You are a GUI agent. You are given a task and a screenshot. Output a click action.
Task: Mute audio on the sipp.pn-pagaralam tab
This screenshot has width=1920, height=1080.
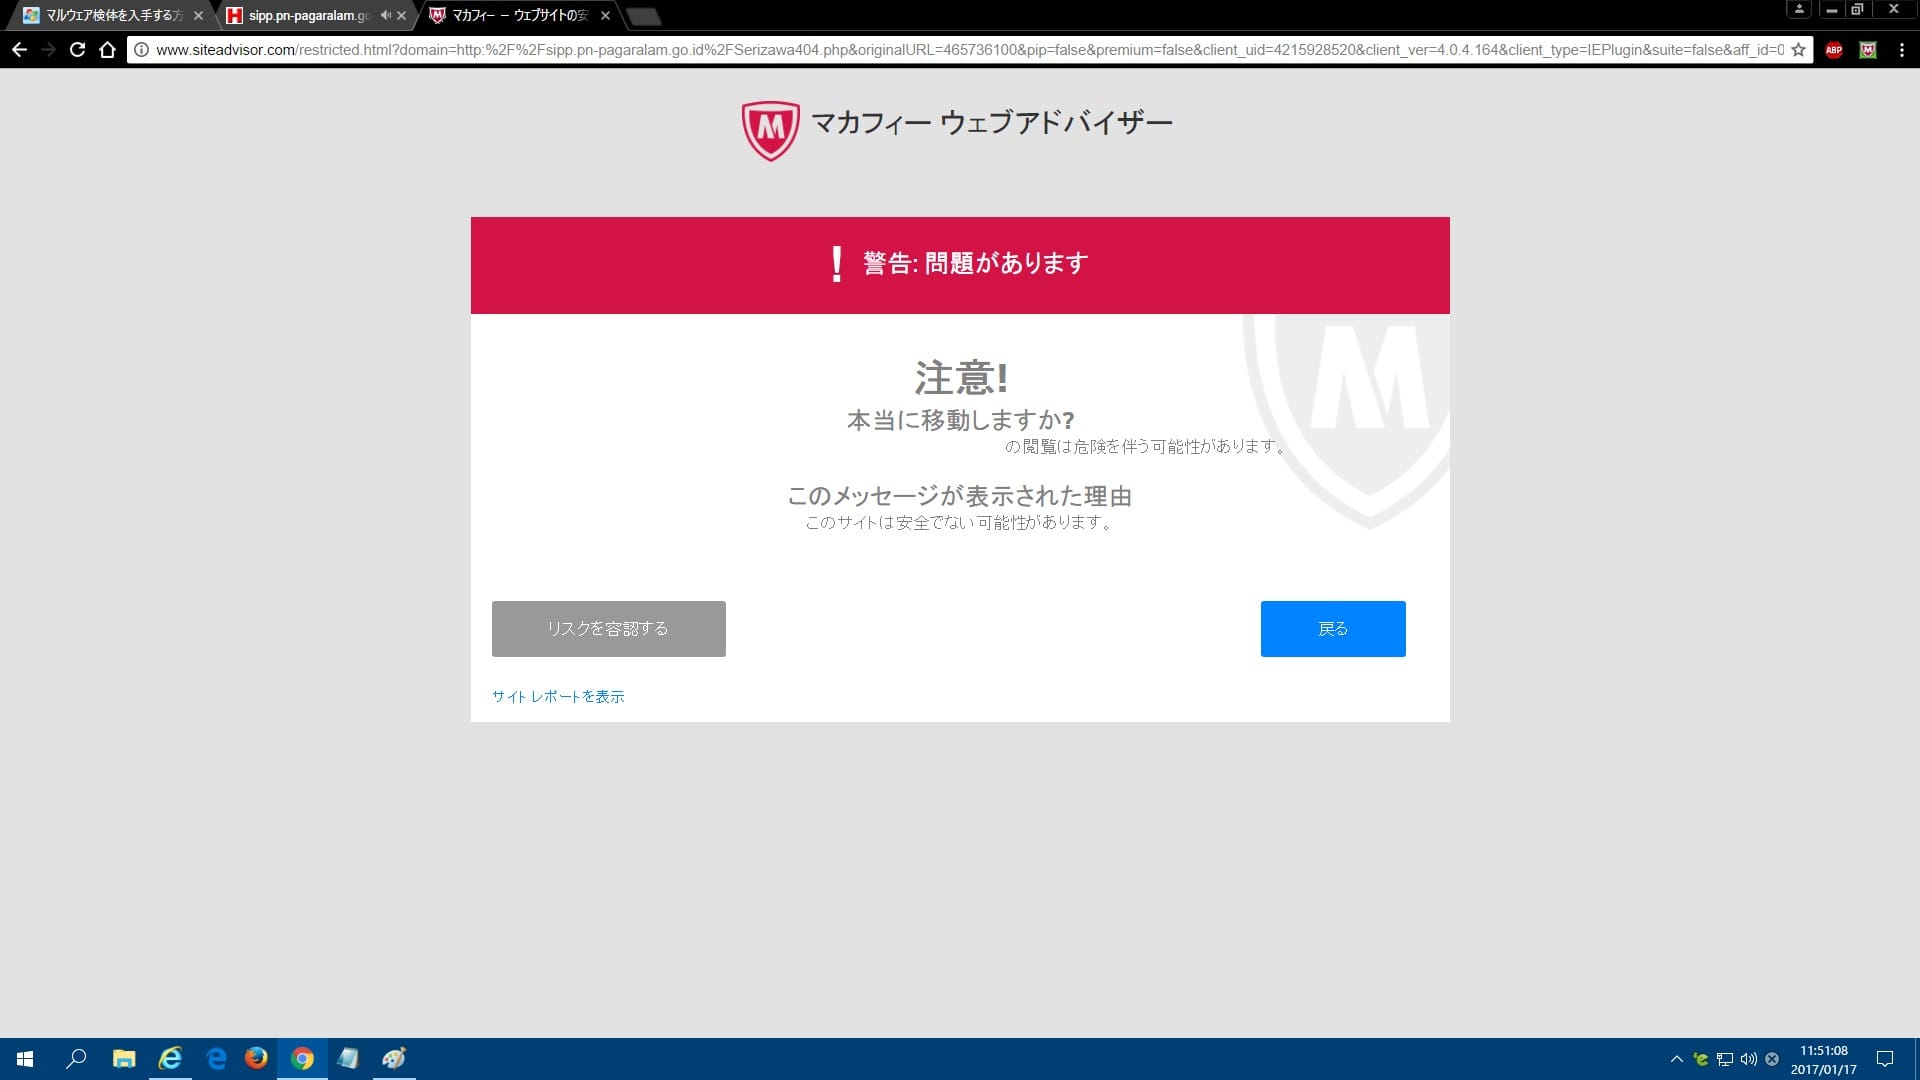coord(385,15)
